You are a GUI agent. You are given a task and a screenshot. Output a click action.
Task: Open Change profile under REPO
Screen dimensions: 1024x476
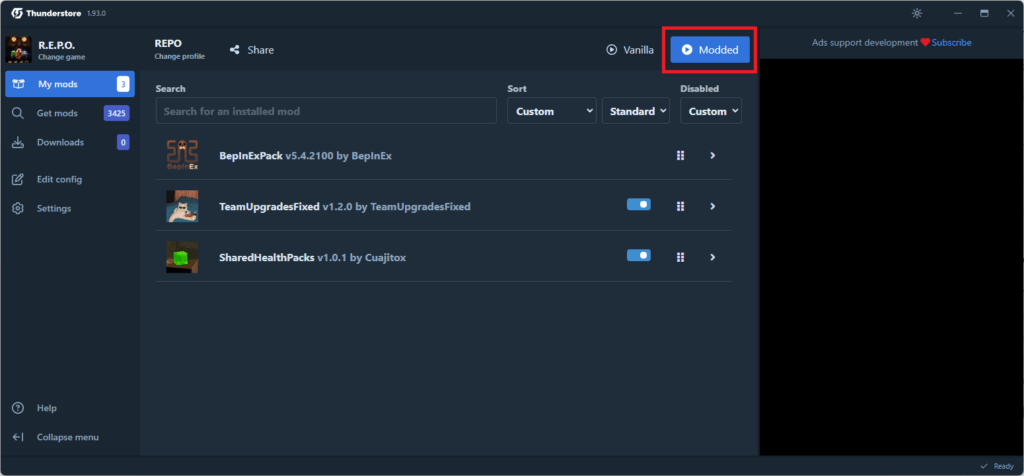click(x=180, y=57)
